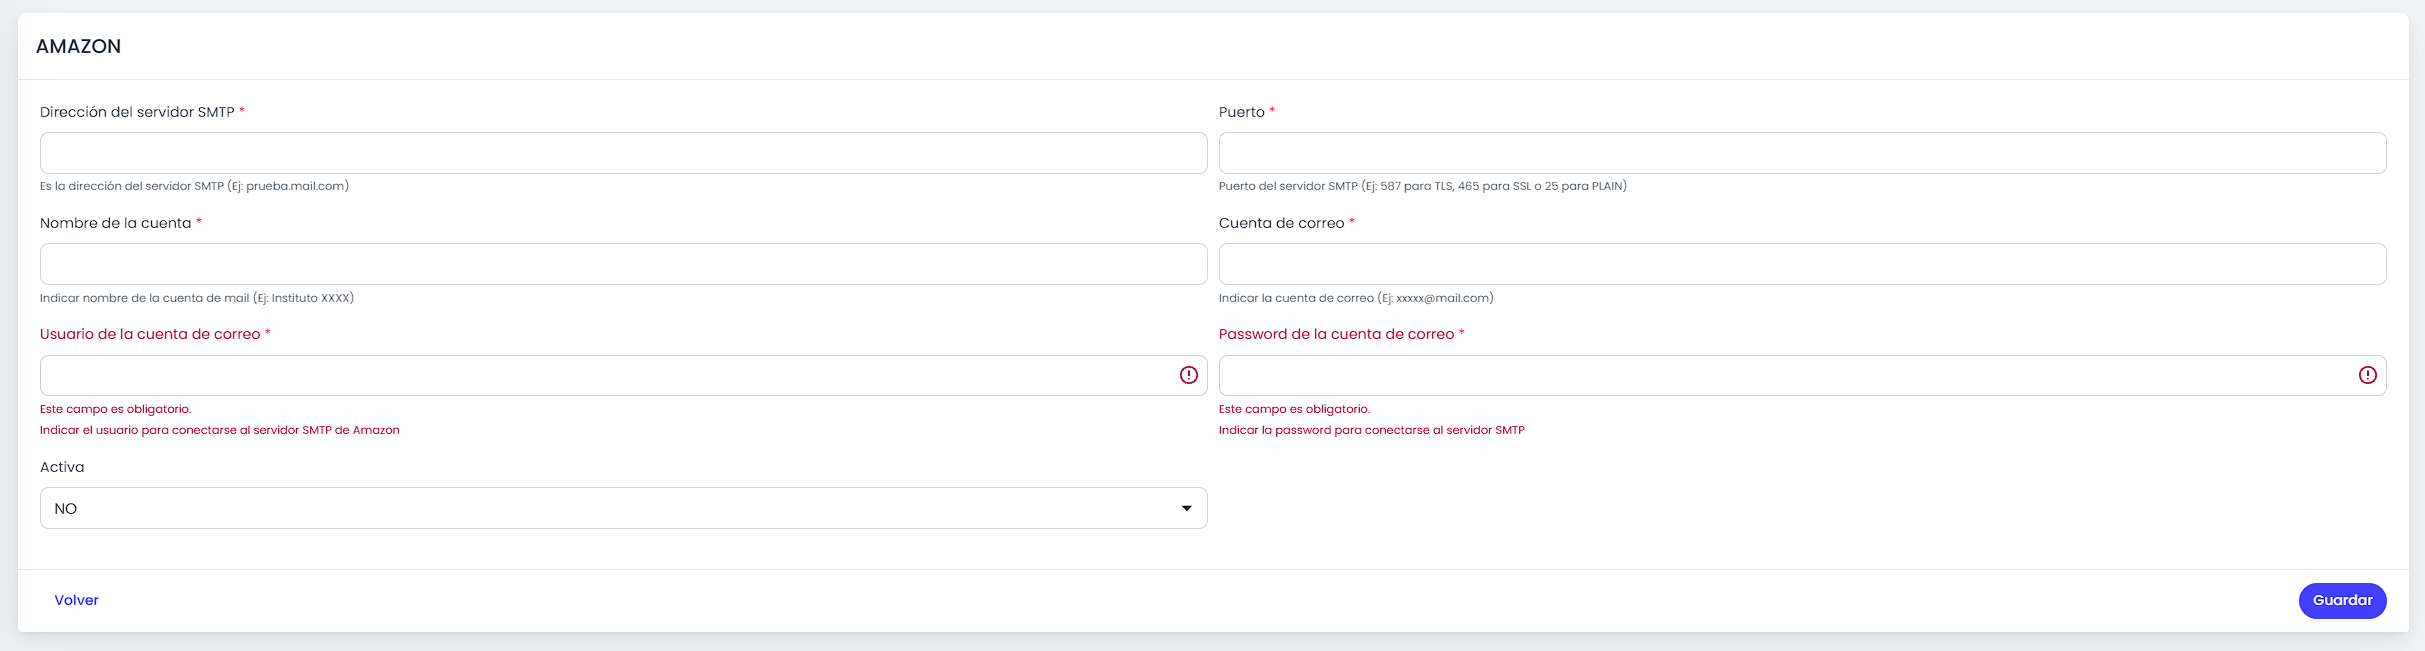2425x651 pixels.
Task: Click the AMAZON heading text
Action: (x=78, y=46)
